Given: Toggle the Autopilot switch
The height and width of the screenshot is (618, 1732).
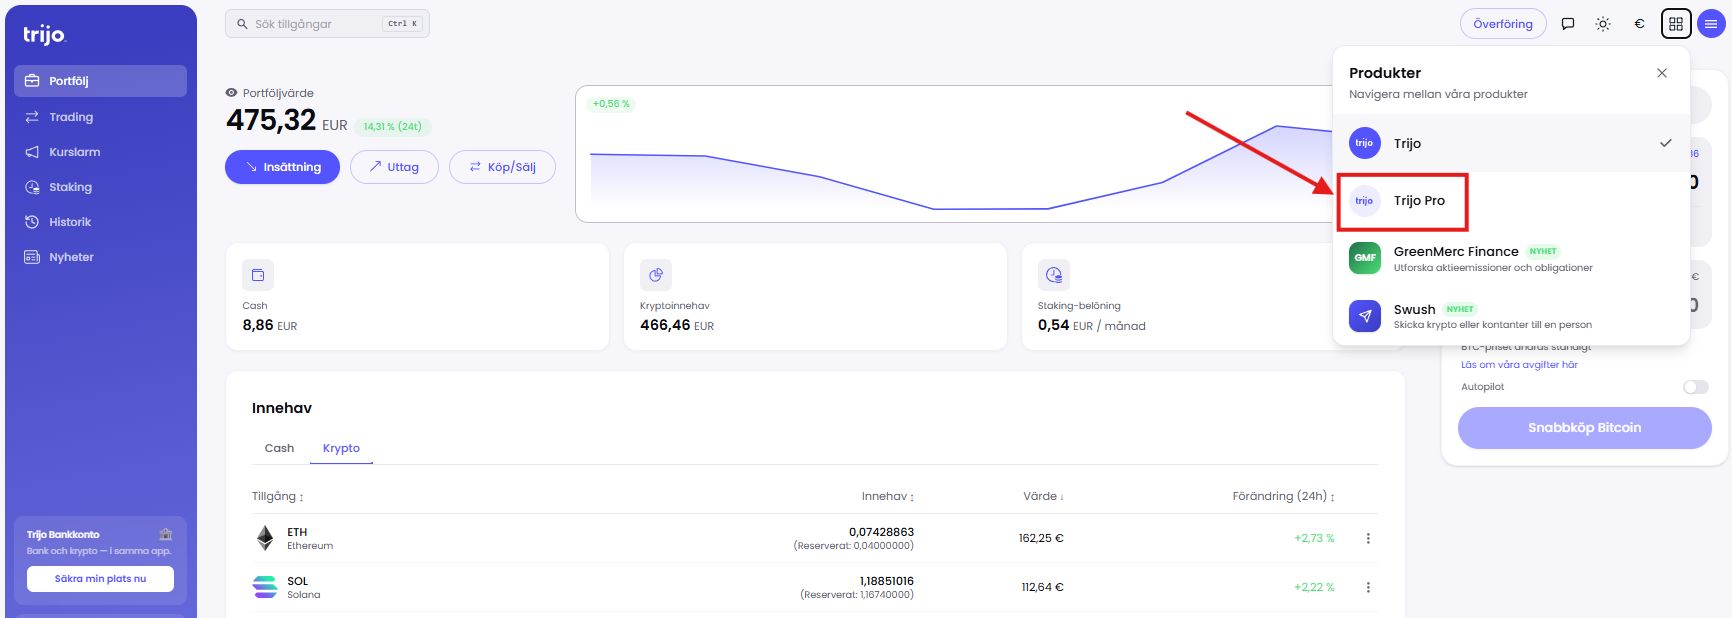Looking at the screenshot, I should coord(1696,387).
